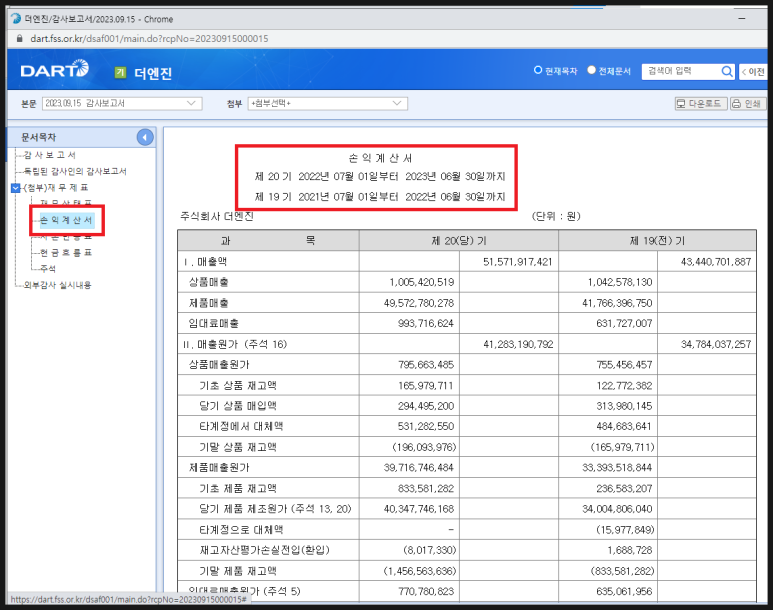Click the DART logo
Viewport: 773px width, 610px height.
[55, 70]
